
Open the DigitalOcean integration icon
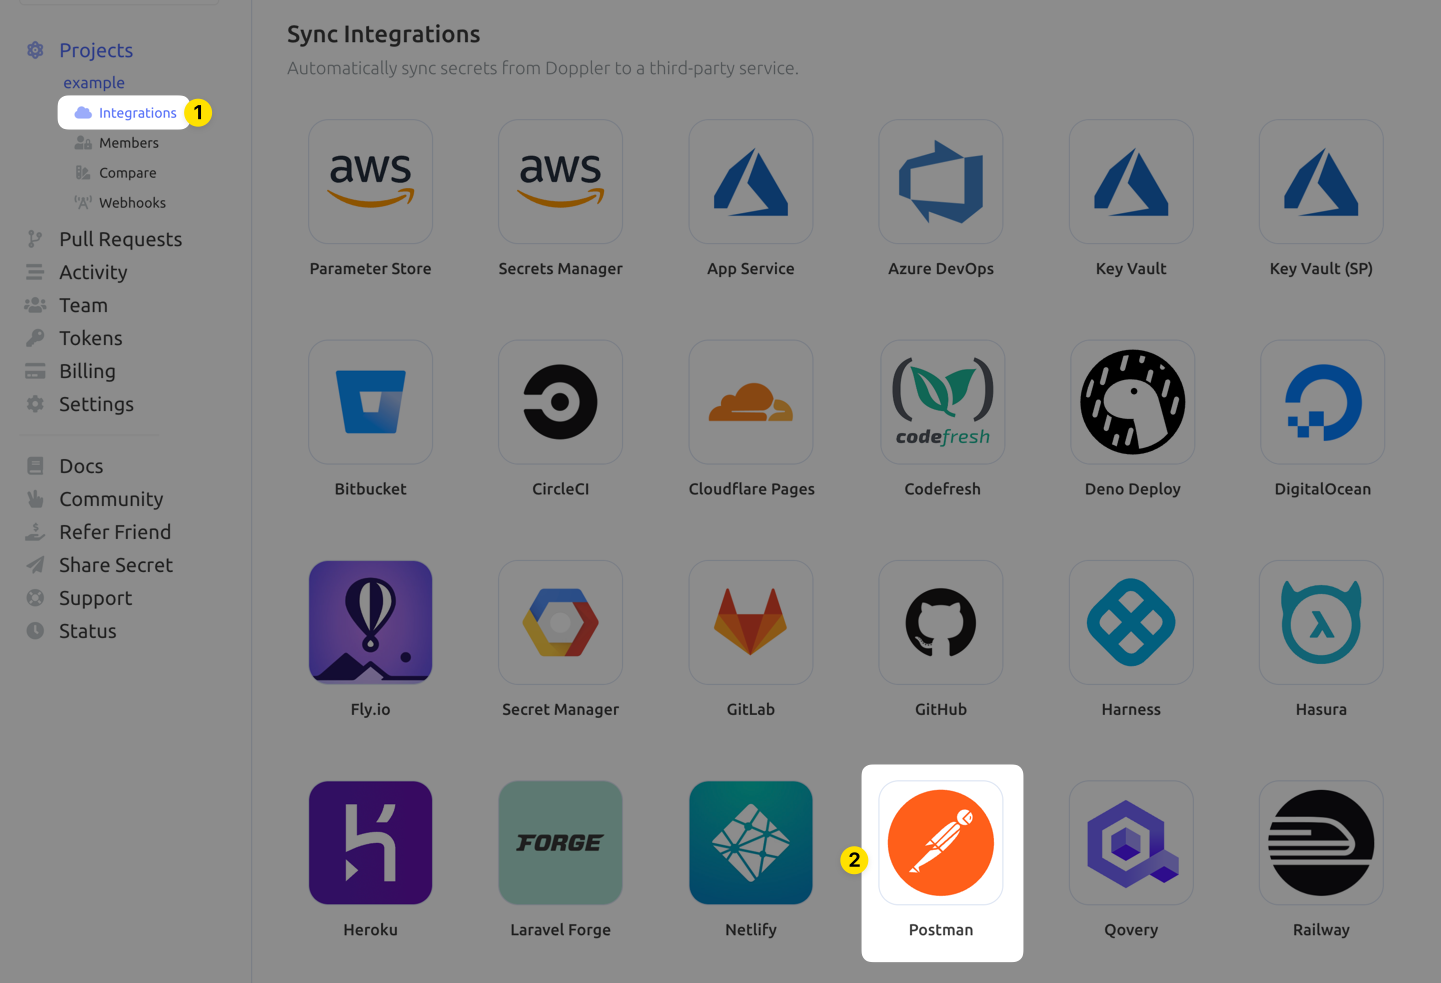pyautogui.click(x=1323, y=402)
